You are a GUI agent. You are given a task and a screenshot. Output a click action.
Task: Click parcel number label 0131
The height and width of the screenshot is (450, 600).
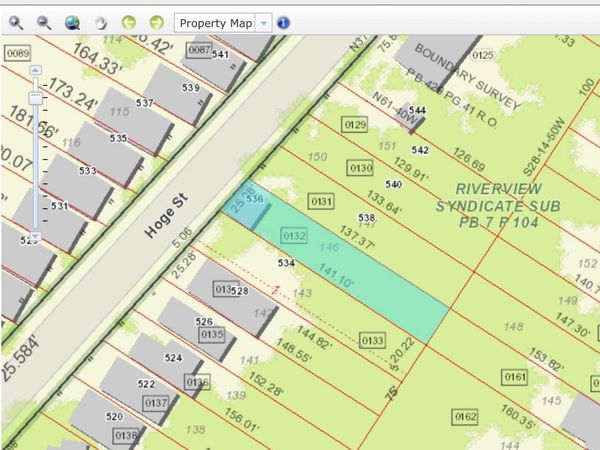[321, 202]
